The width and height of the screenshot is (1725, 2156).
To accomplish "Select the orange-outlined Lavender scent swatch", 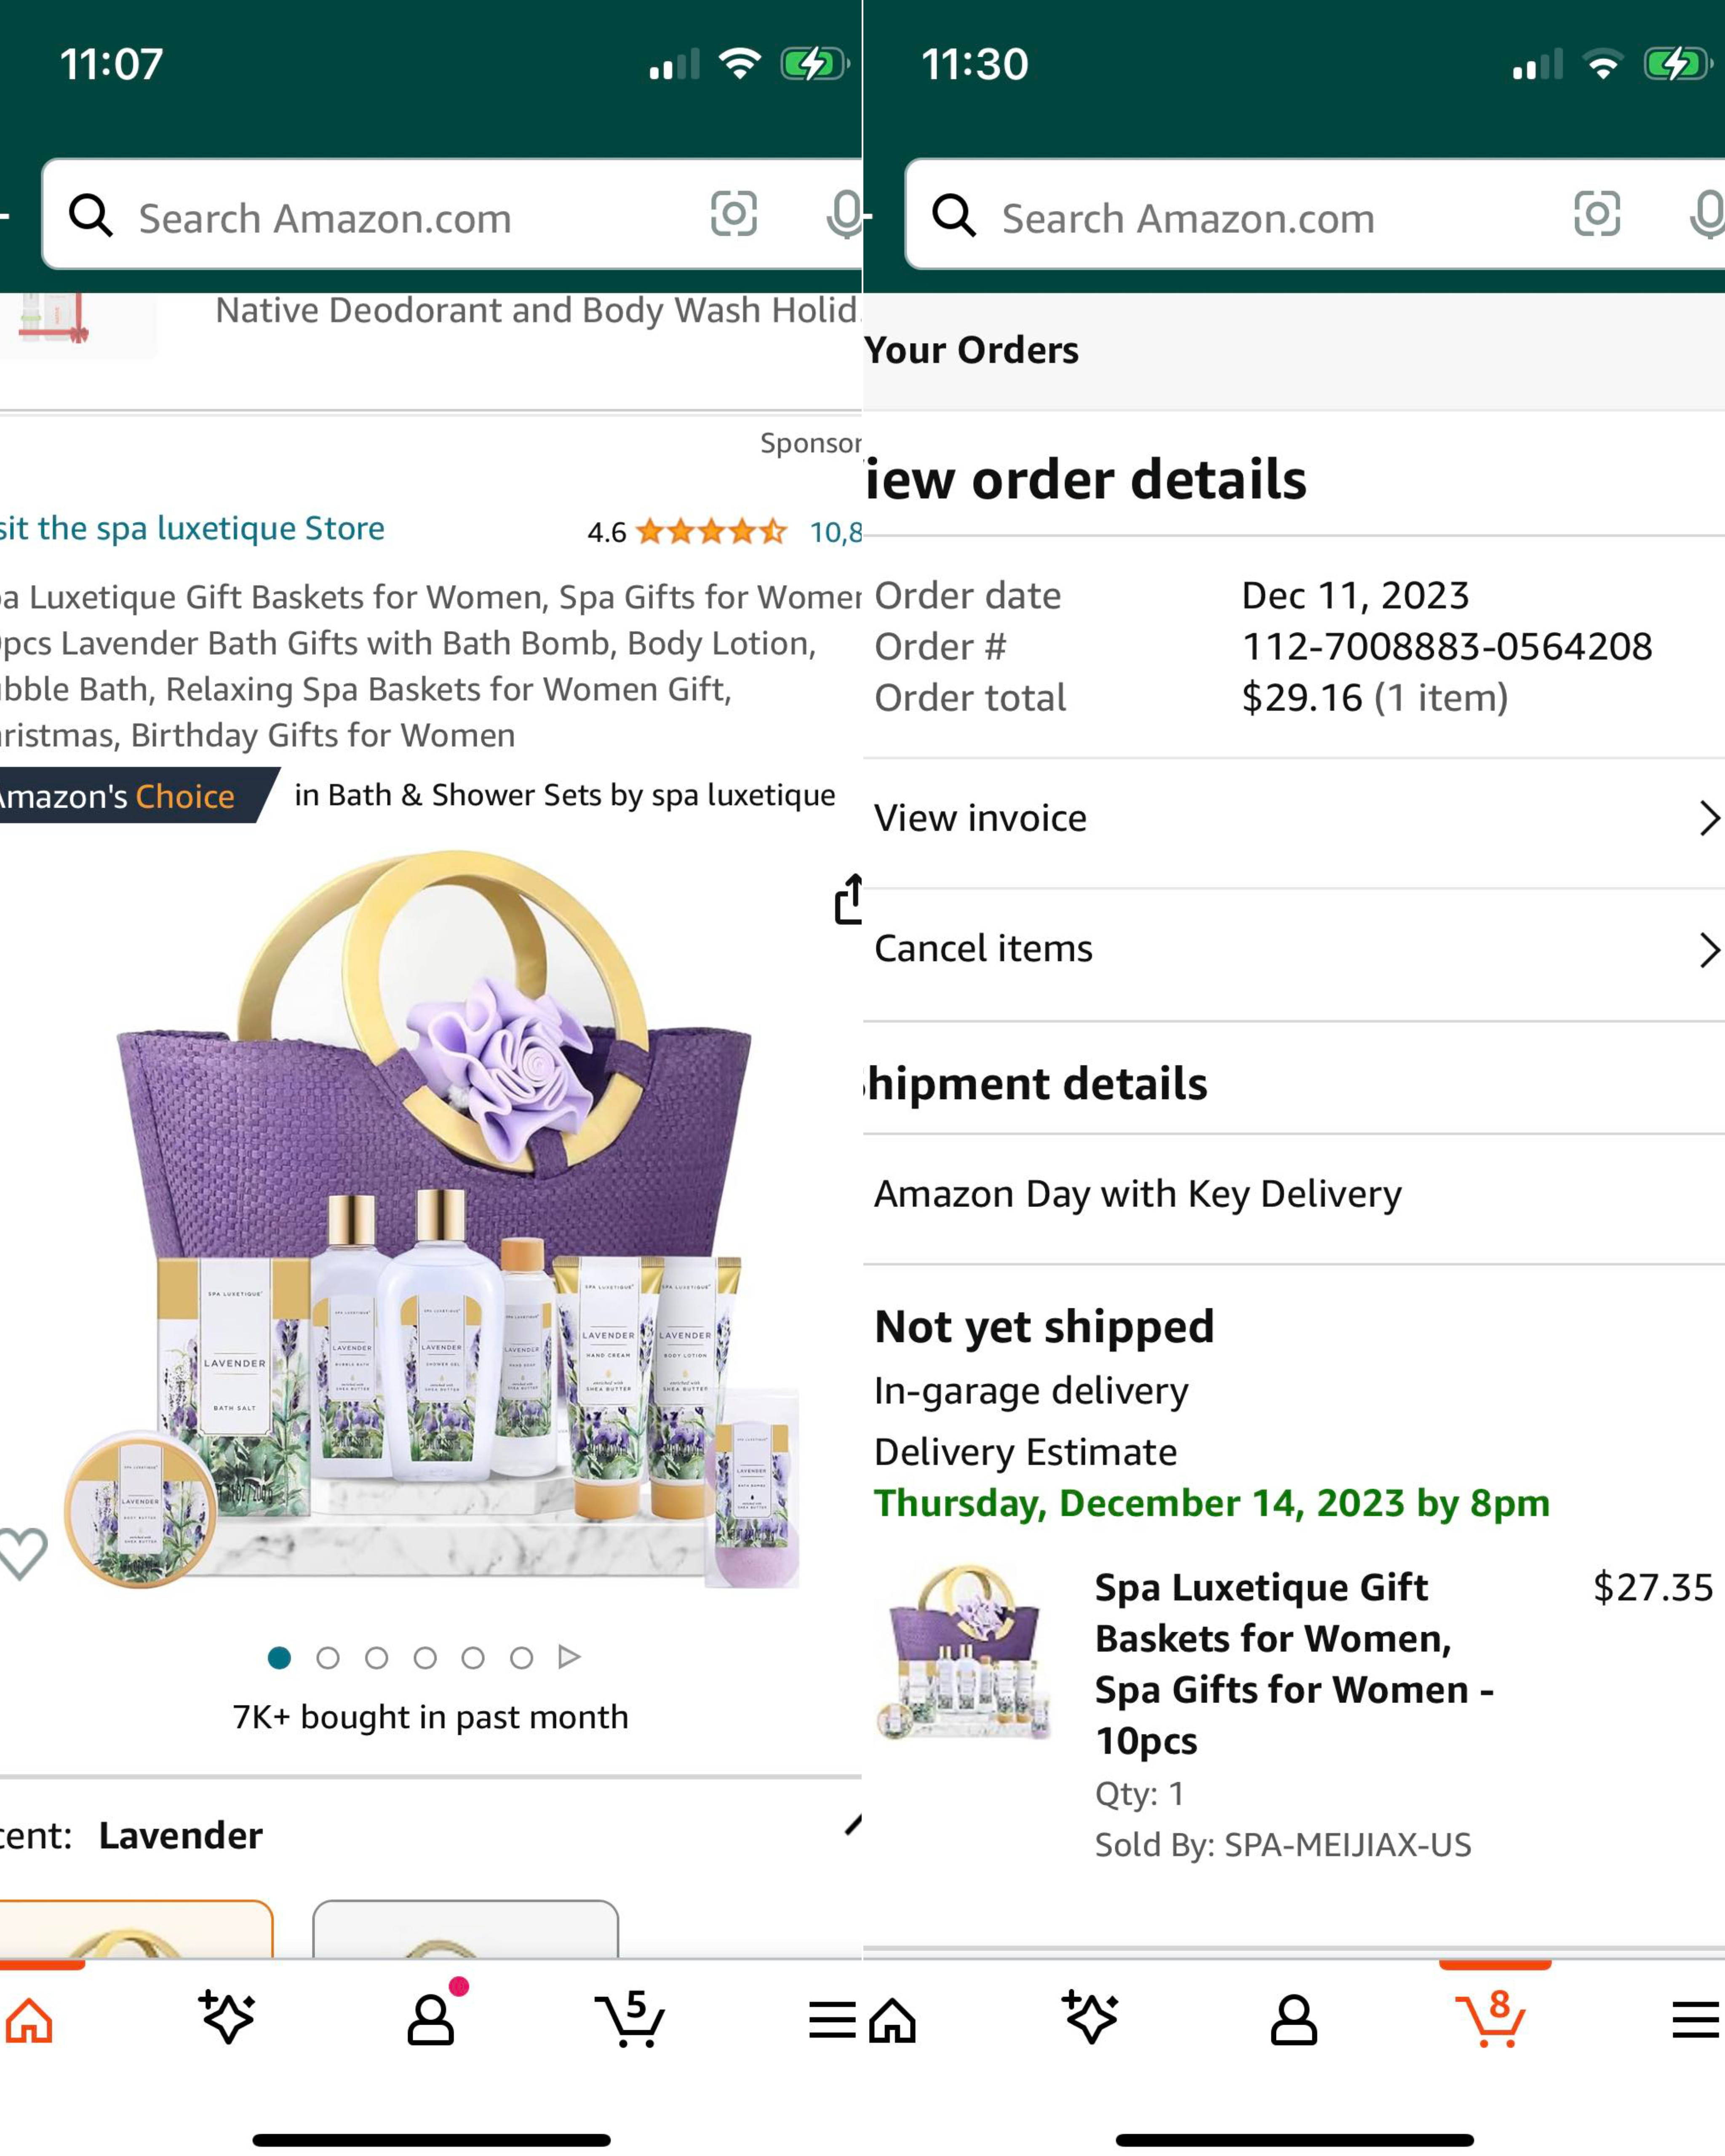I will (136, 1930).
